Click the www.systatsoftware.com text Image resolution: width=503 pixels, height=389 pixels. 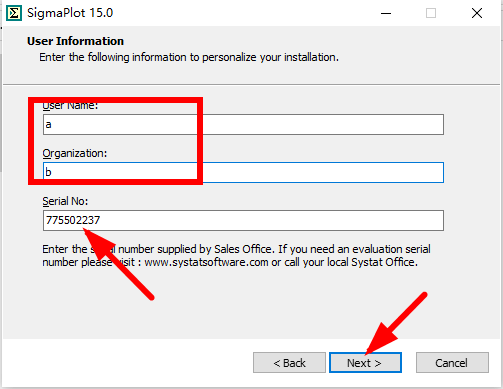[206, 262]
